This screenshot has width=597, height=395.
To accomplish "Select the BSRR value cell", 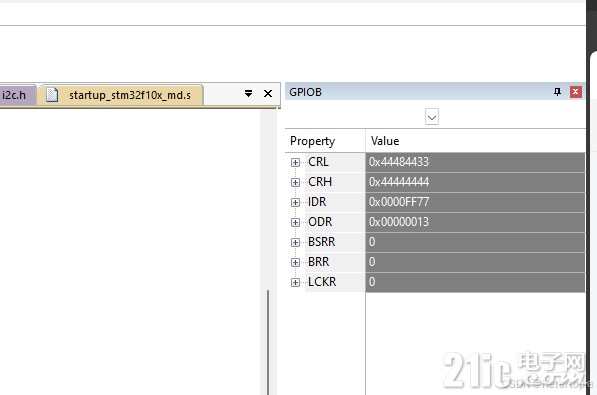I will coord(475,242).
